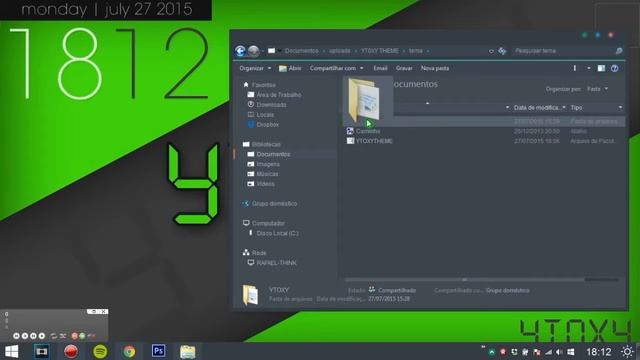
Task: Click YTOXY THEME in the address breadcrumb
Action: coord(380,51)
